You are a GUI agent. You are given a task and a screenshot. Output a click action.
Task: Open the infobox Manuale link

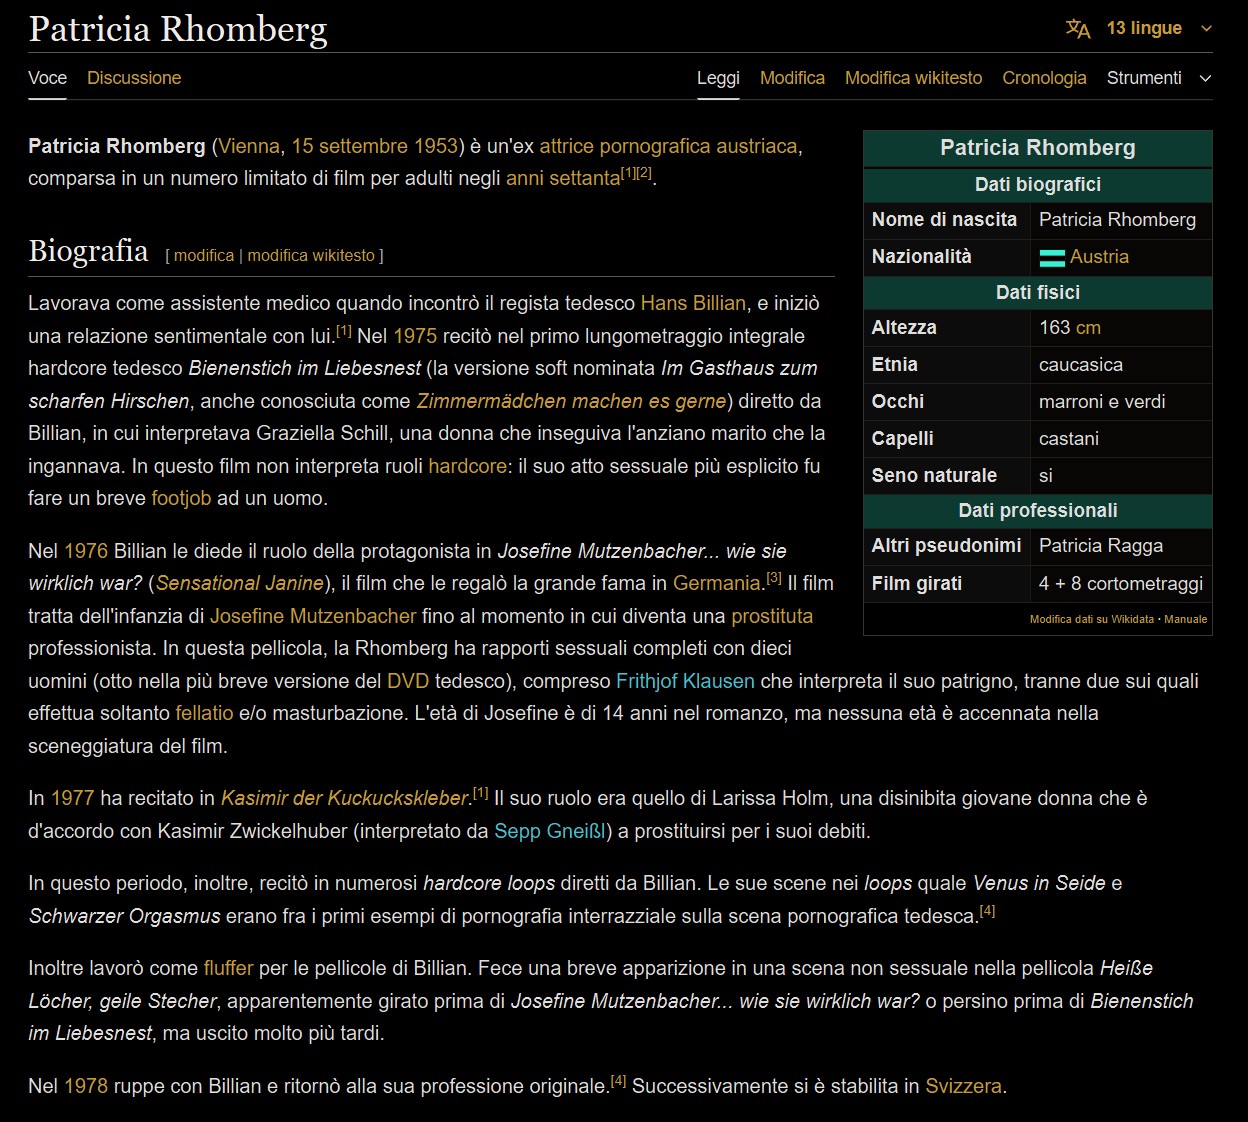click(1186, 619)
